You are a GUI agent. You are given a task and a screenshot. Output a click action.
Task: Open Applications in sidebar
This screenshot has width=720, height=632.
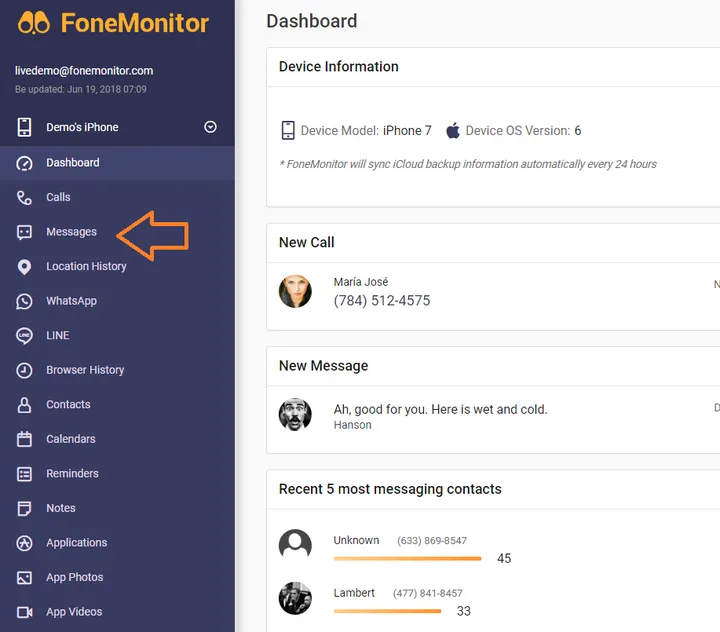coord(117,542)
